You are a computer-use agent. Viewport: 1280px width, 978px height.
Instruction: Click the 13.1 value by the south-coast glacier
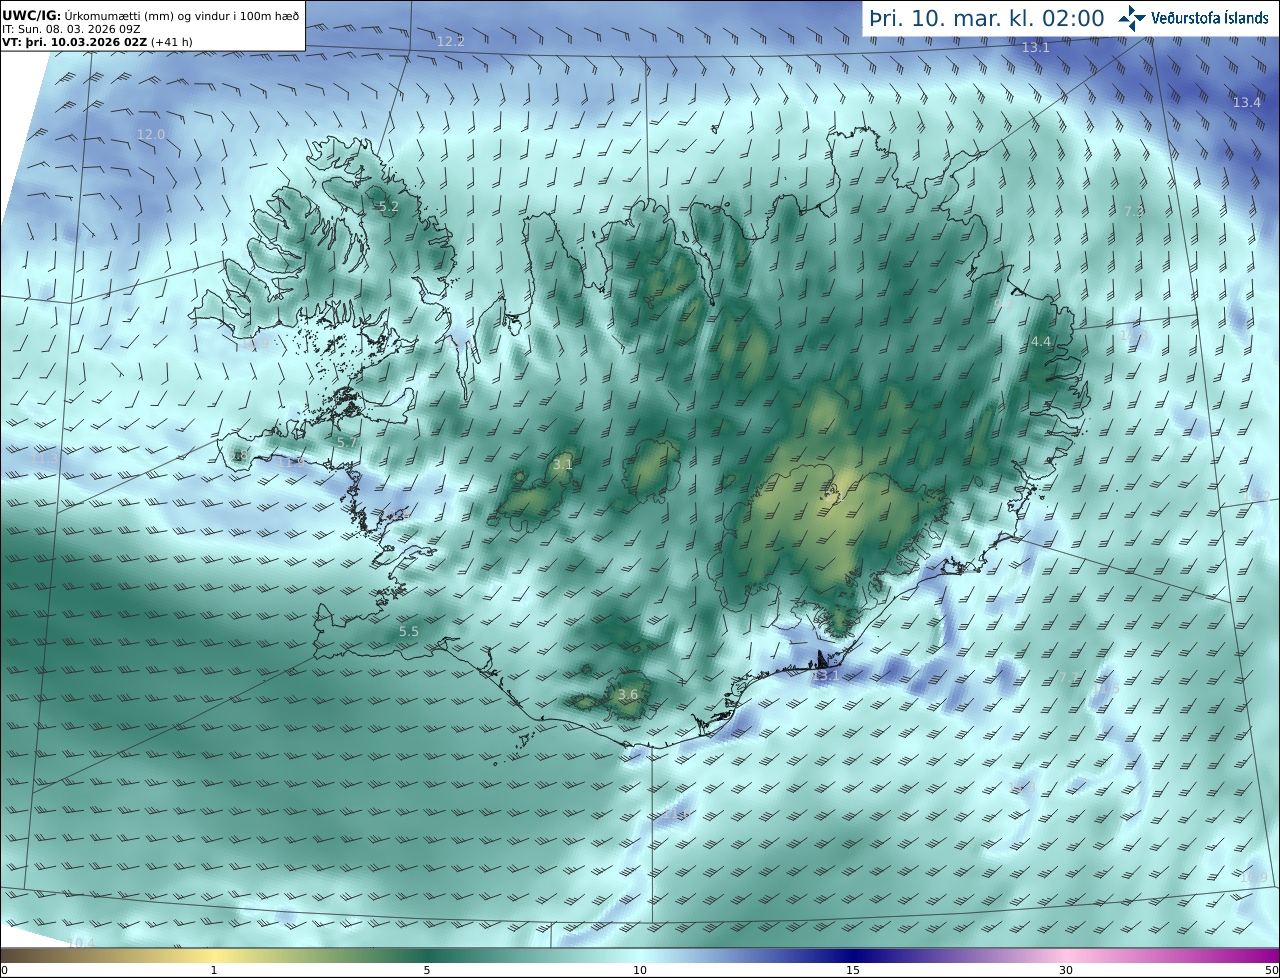click(x=826, y=676)
